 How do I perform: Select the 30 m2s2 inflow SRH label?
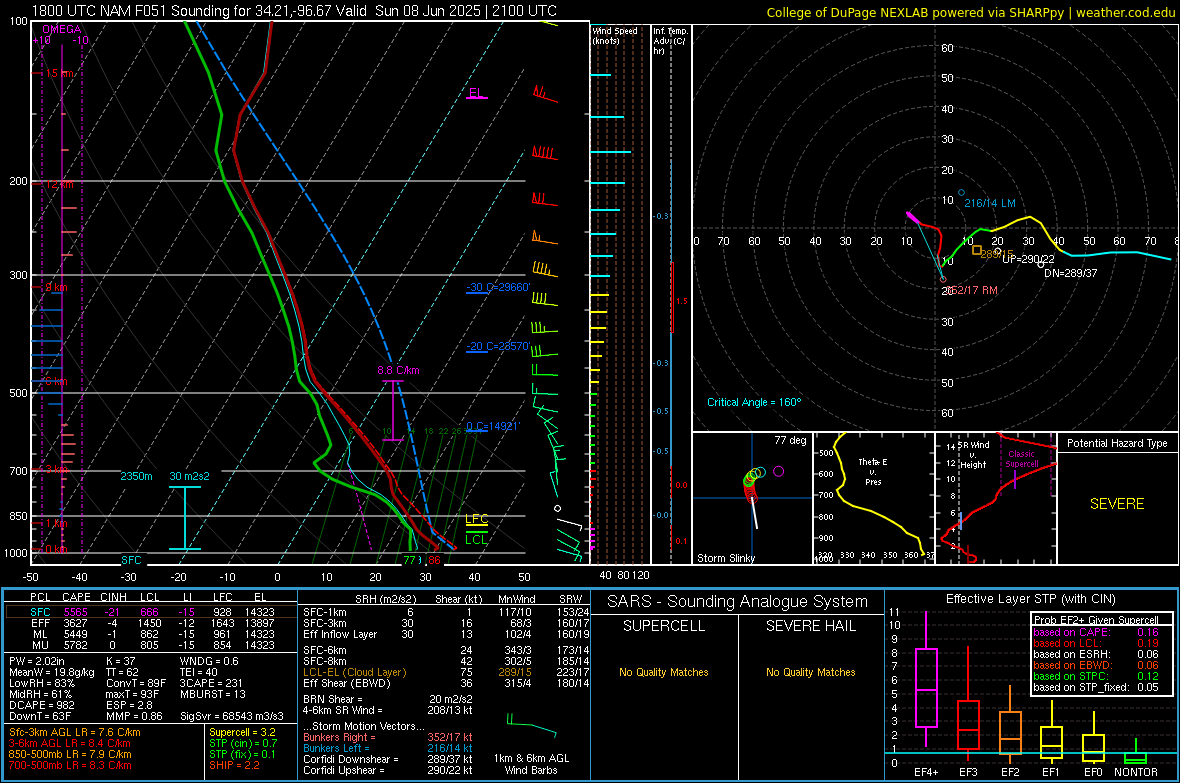point(190,476)
